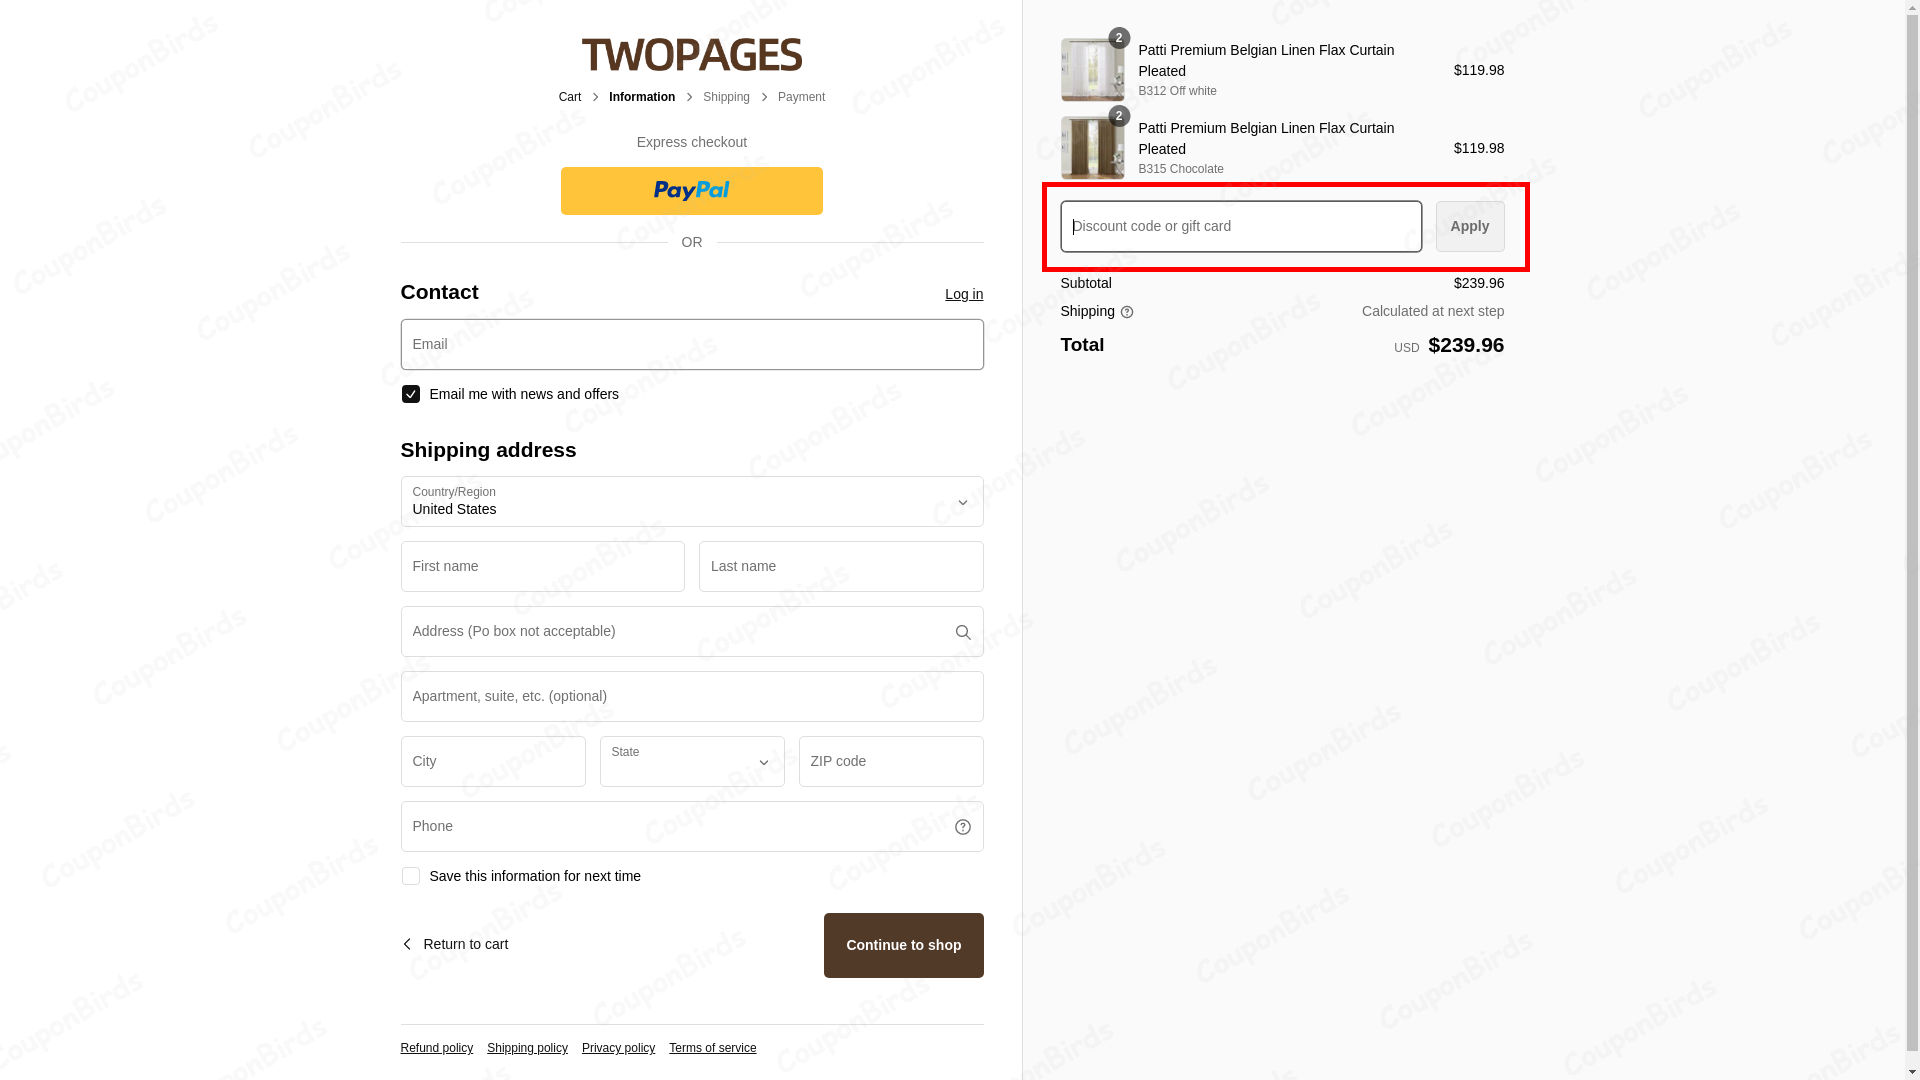Focus the City field
Screen dimensions: 1920x1080
(493, 761)
